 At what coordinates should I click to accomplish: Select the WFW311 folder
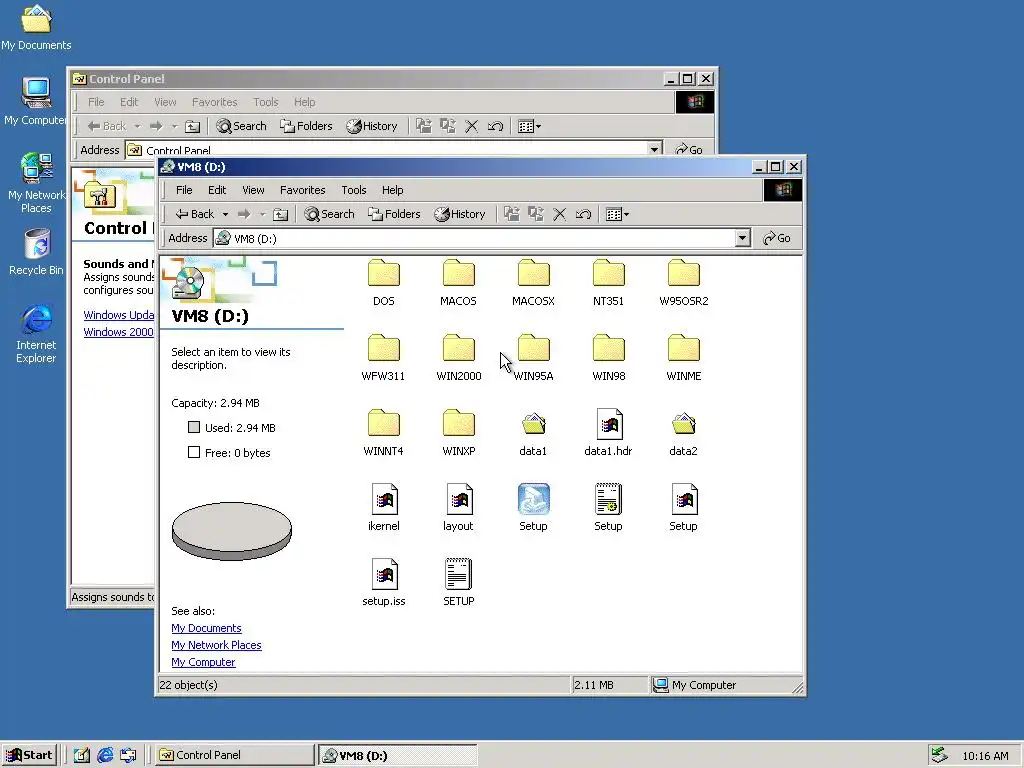383,357
